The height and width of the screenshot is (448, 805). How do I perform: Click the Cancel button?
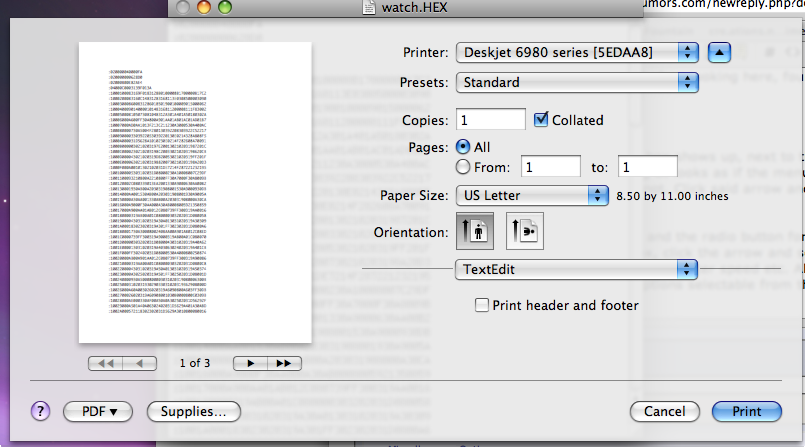(x=664, y=412)
